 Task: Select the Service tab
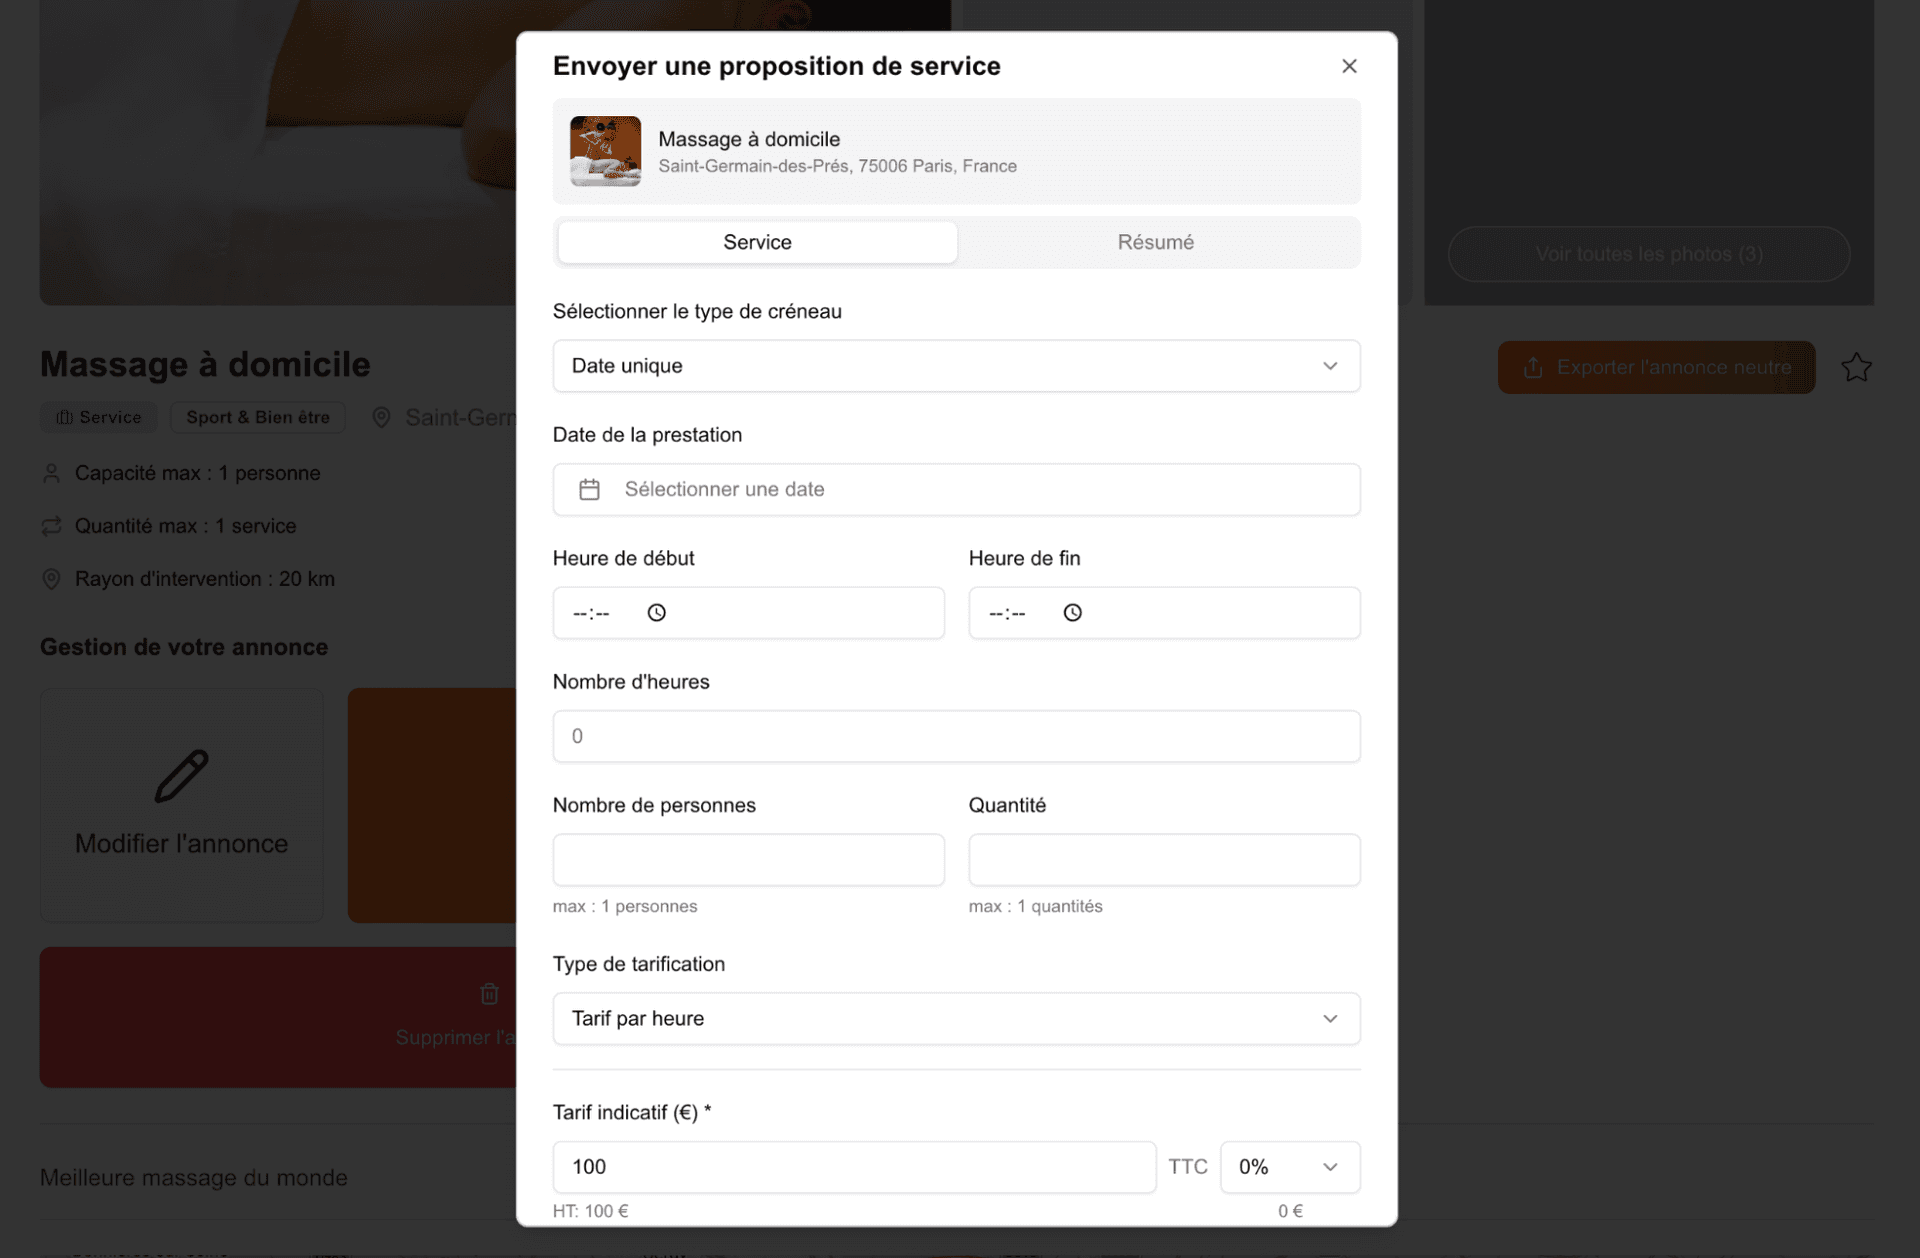point(757,242)
